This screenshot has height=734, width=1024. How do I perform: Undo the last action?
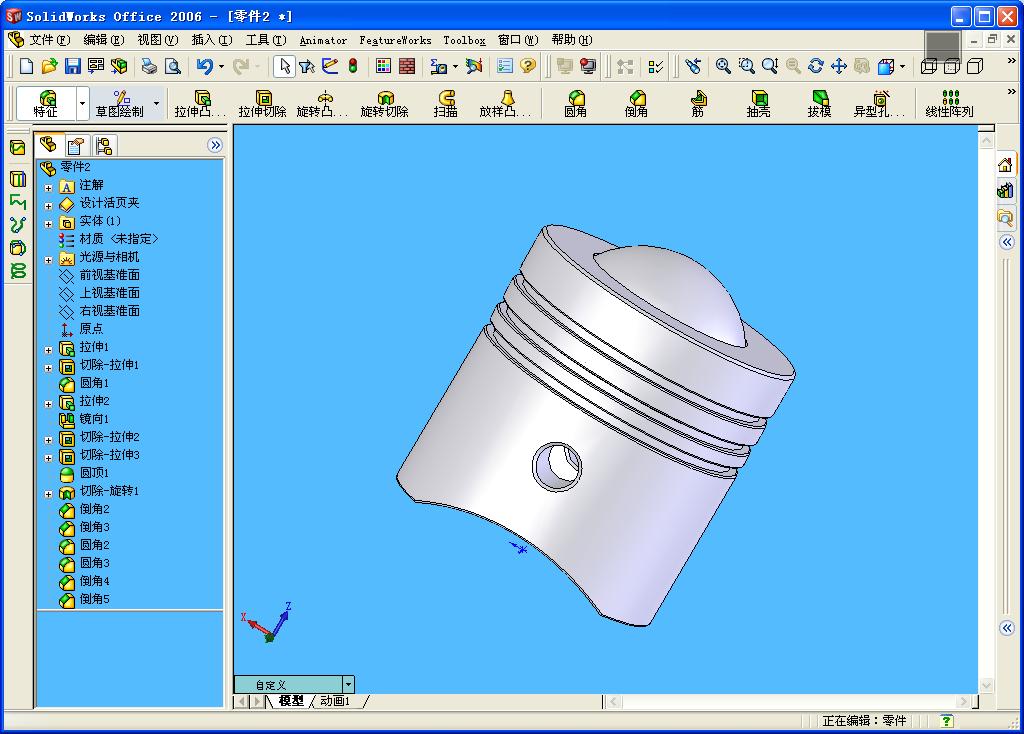205,66
